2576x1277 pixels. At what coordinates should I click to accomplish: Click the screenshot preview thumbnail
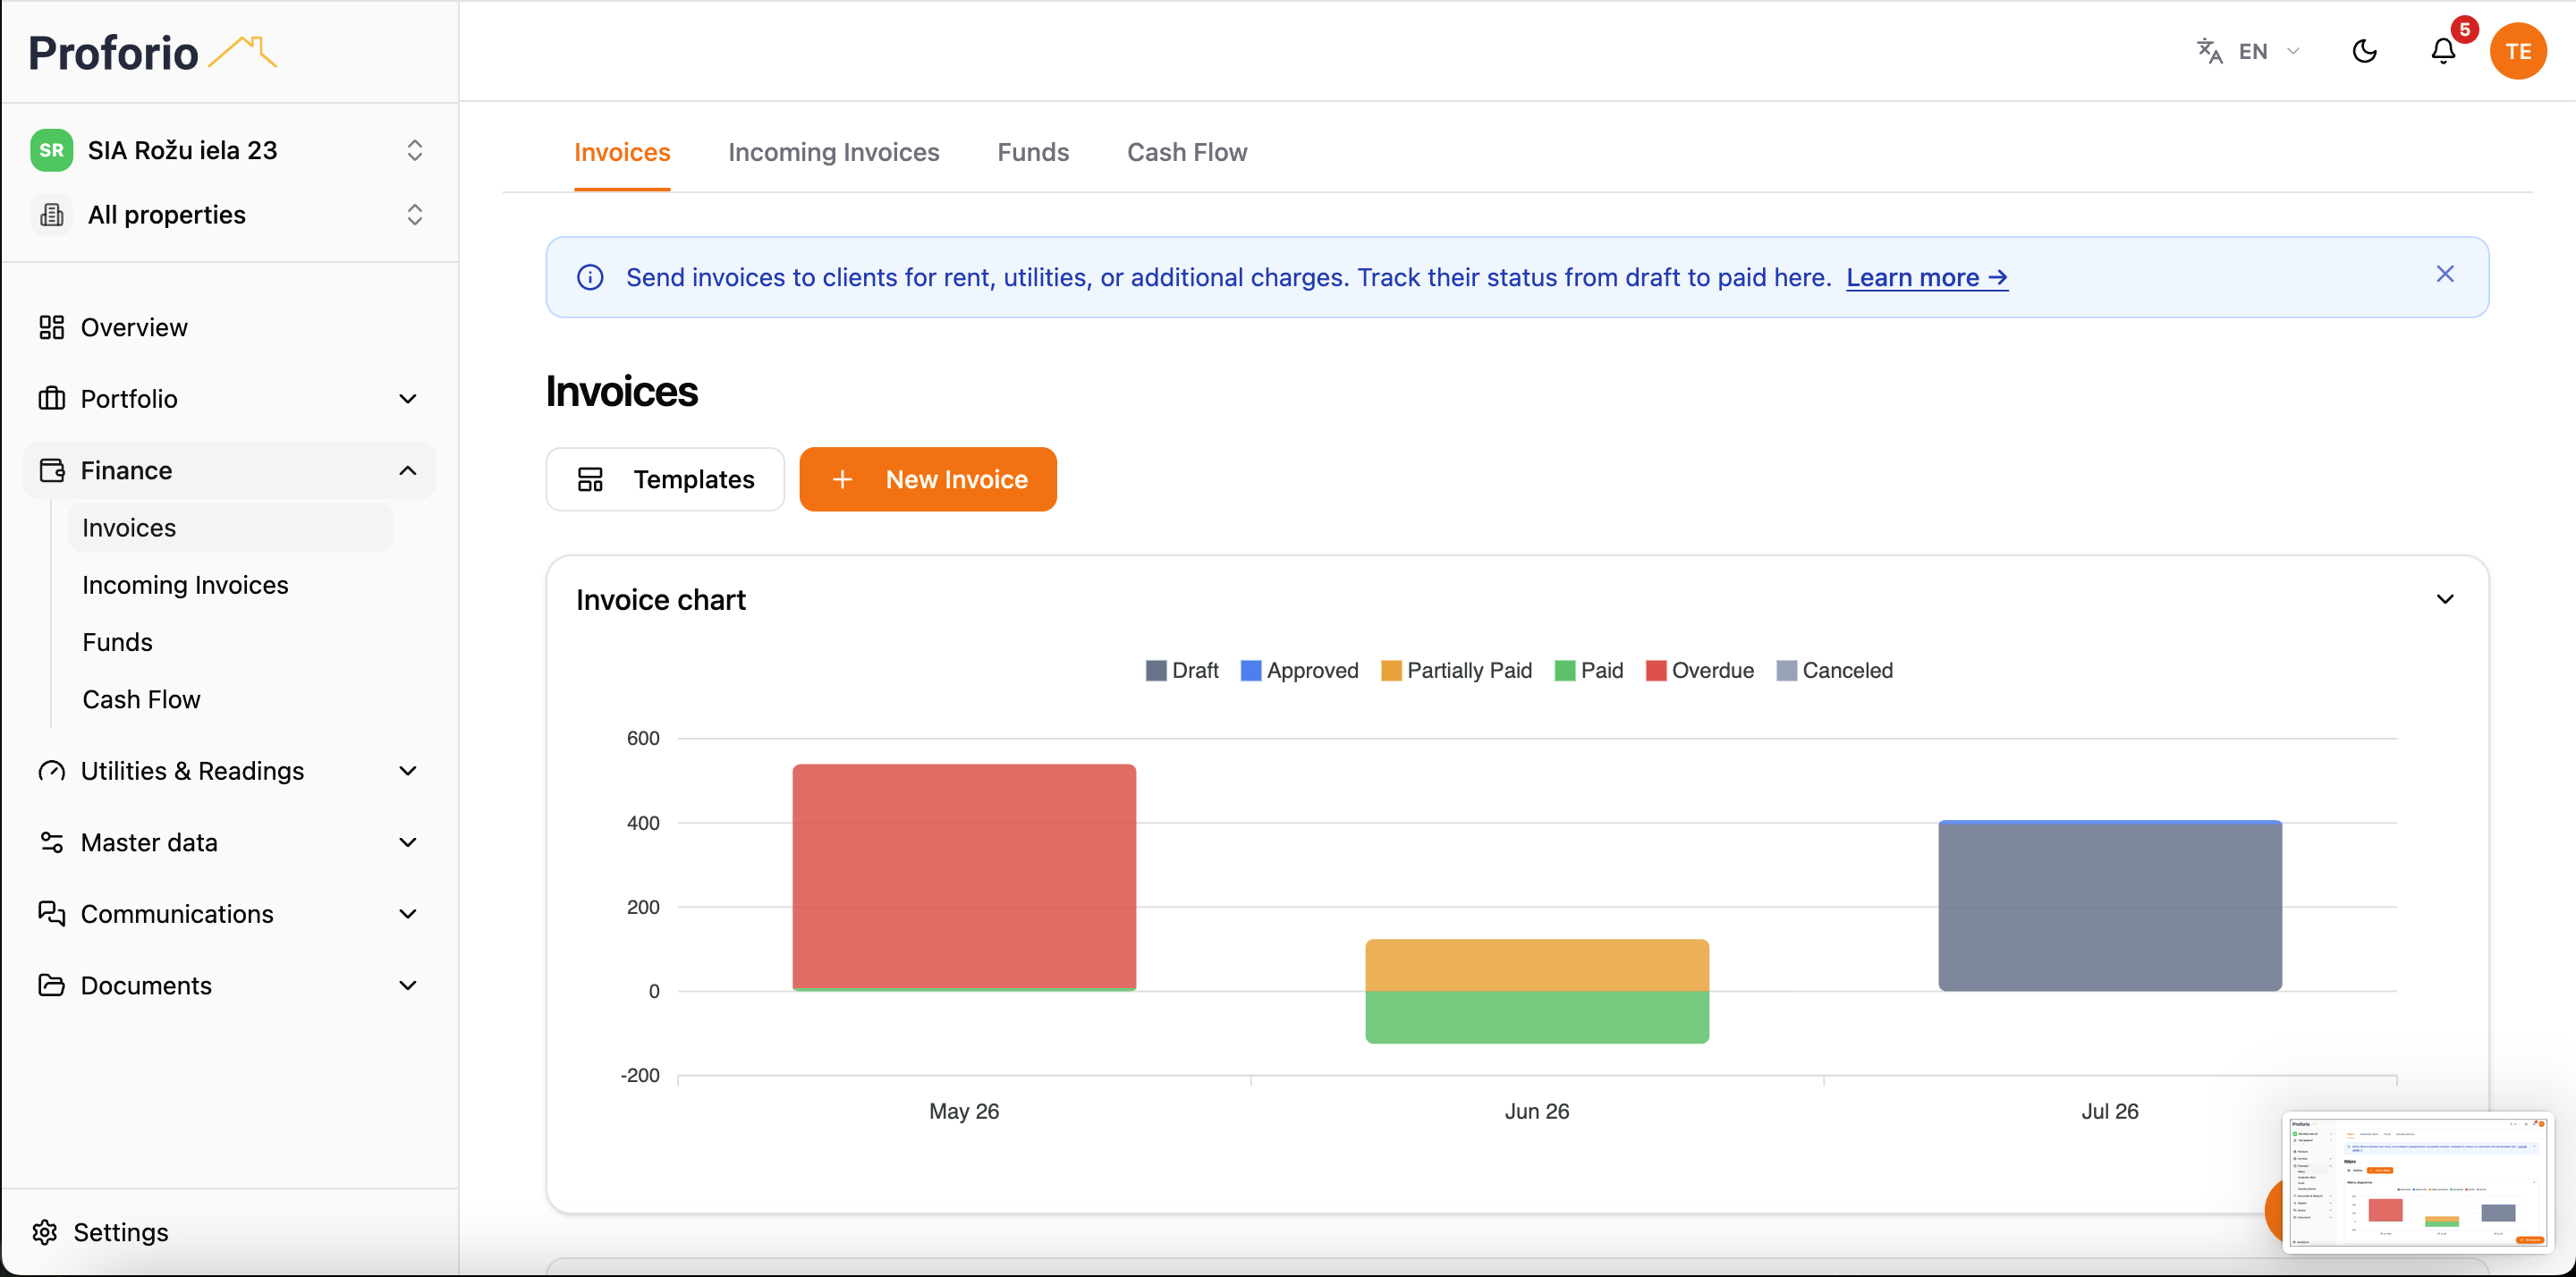pyautogui.click(x=2417, y=1182)
